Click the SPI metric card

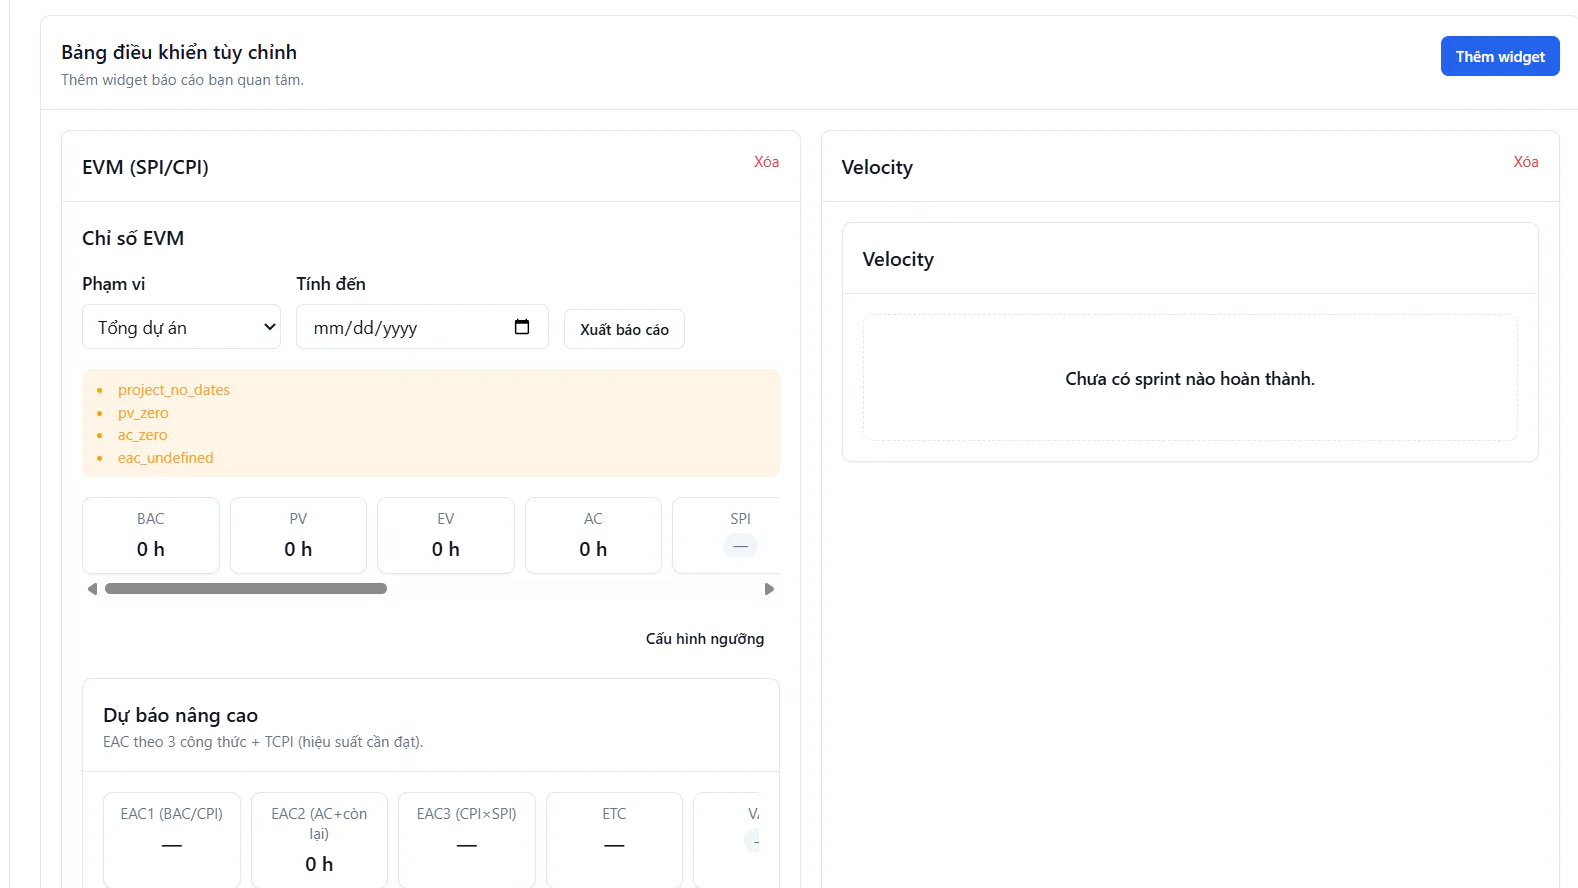[x=727, y=535]
